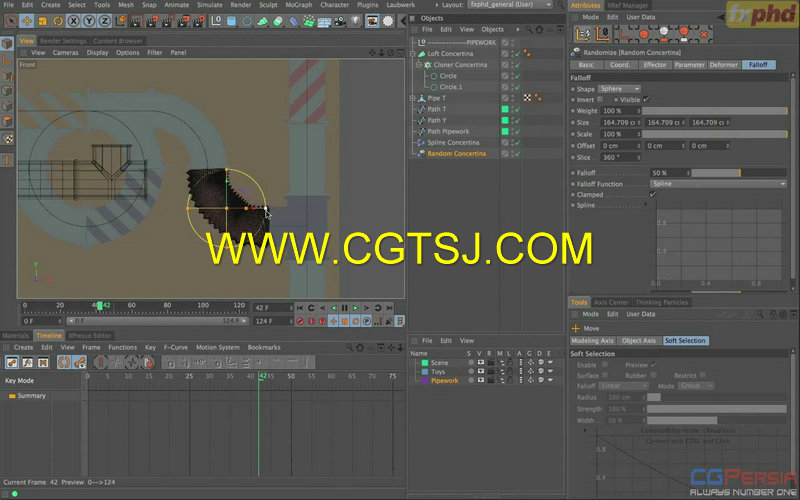Play animation forwards
800x500 pixels.
click(x=356, y=308)
